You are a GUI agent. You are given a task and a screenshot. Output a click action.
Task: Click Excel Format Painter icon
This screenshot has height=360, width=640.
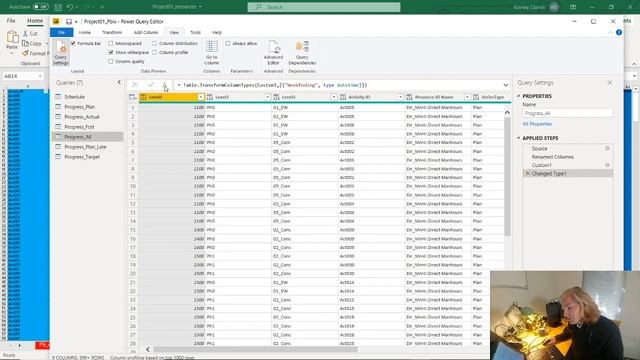[25, 53]
